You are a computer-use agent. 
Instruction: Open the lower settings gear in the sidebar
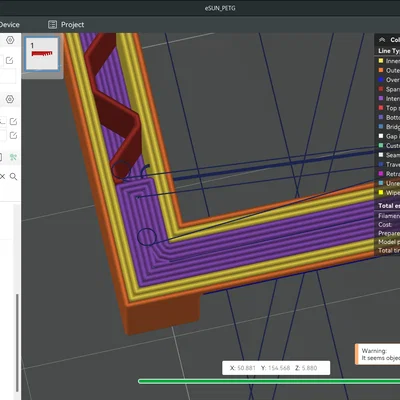(x=10, y=99)
